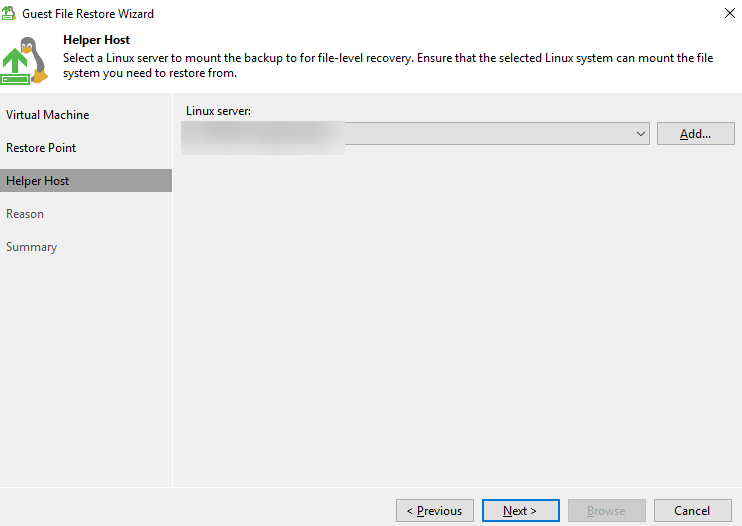Click the Linux penguin wizard icon
This screenshot has height=526, width=742.
[26, 60]
